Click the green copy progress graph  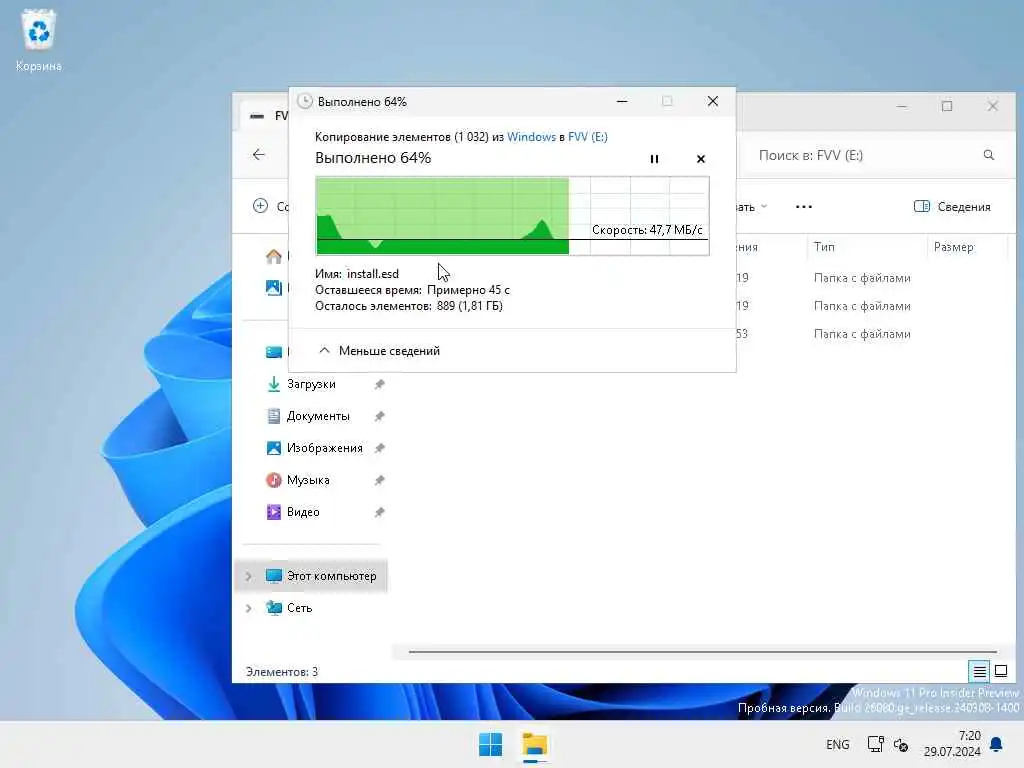(513, 216)
